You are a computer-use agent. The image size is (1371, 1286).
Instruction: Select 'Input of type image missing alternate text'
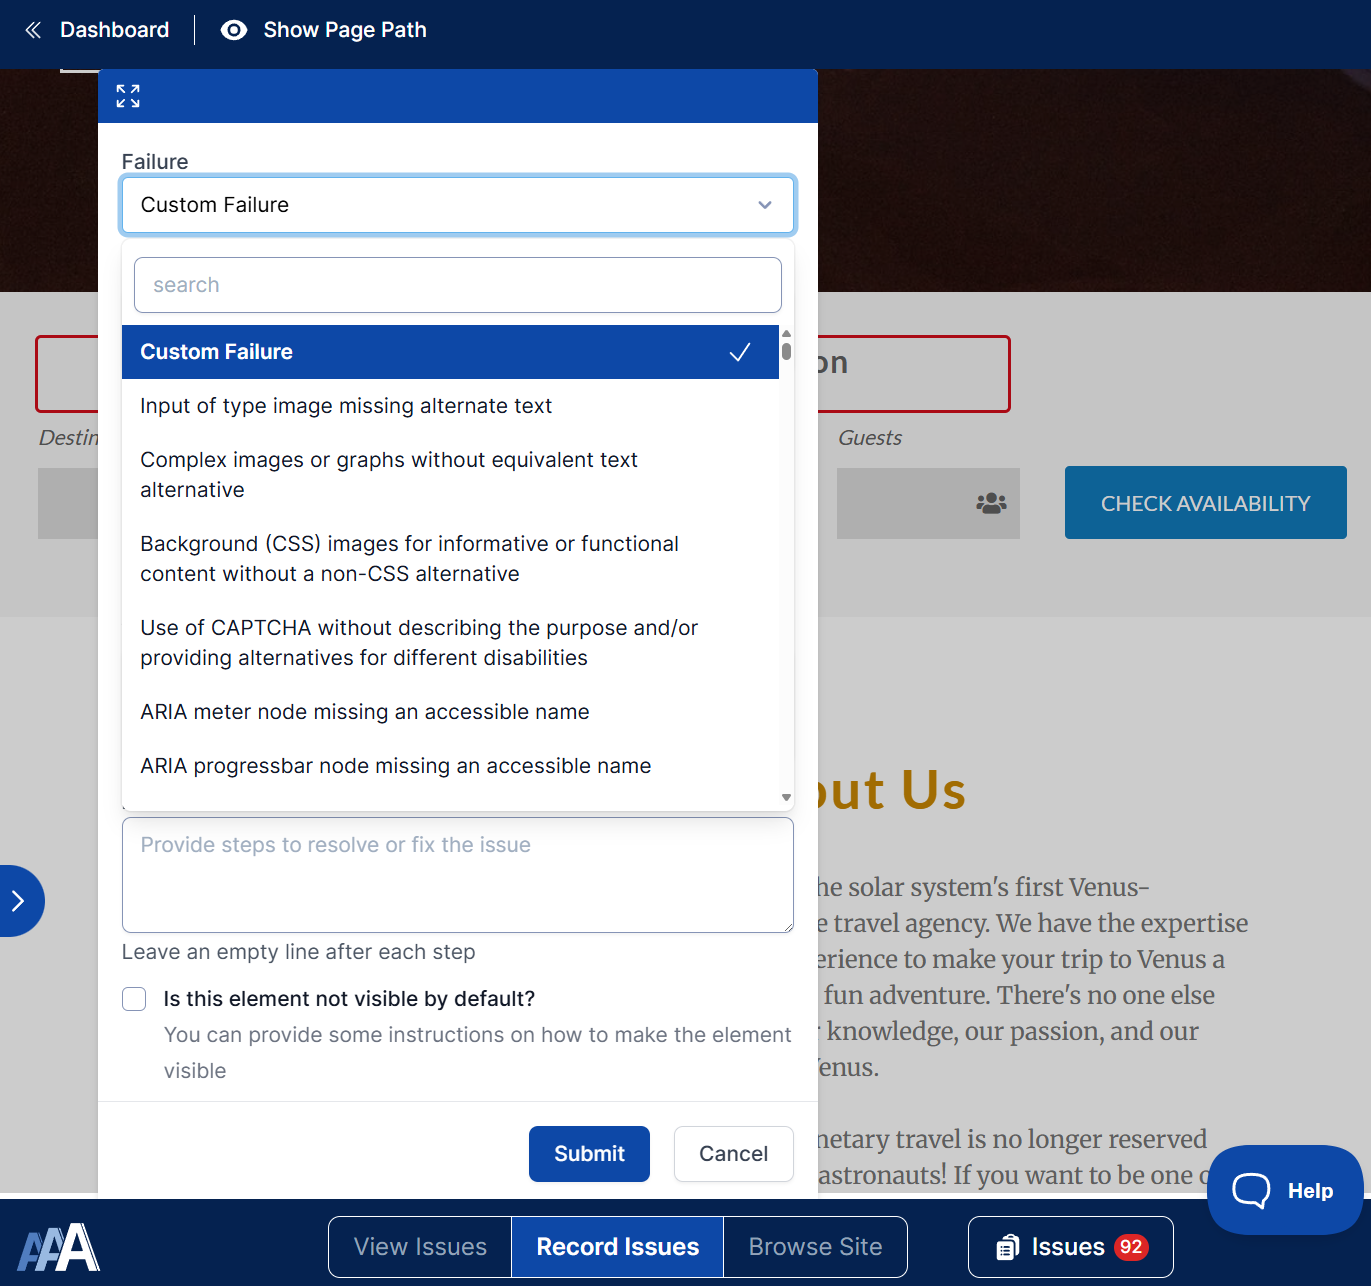[x=346, y=406]
